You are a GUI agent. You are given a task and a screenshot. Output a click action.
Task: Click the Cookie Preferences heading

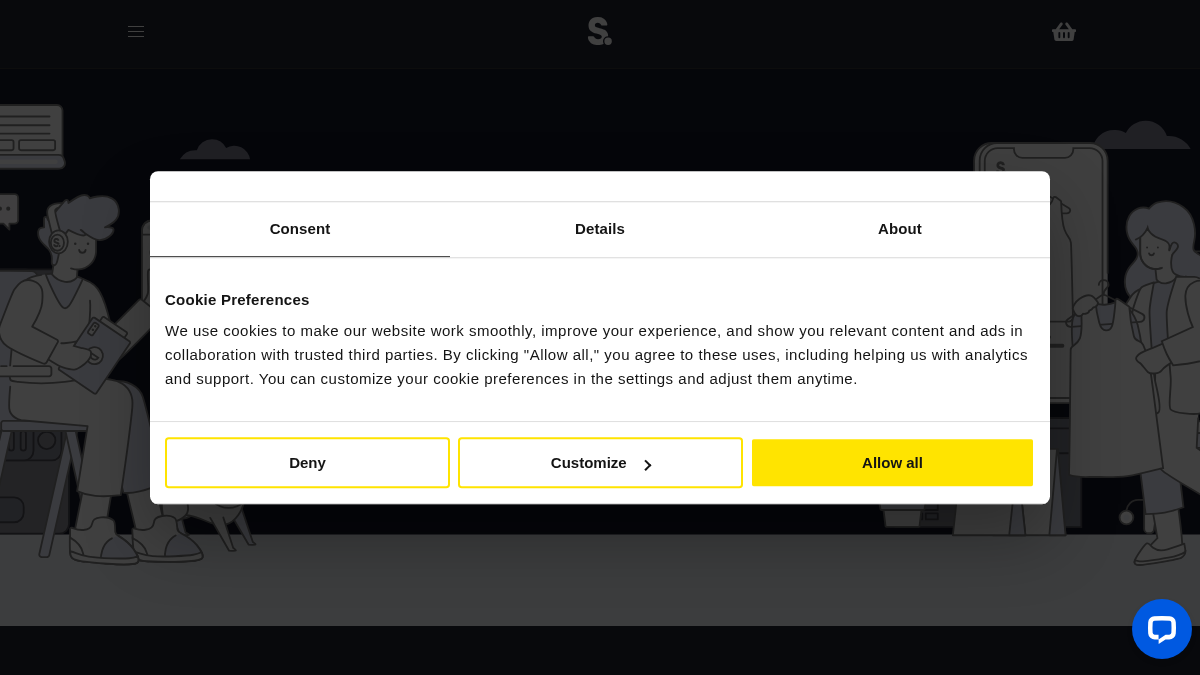tap(237, 300)
